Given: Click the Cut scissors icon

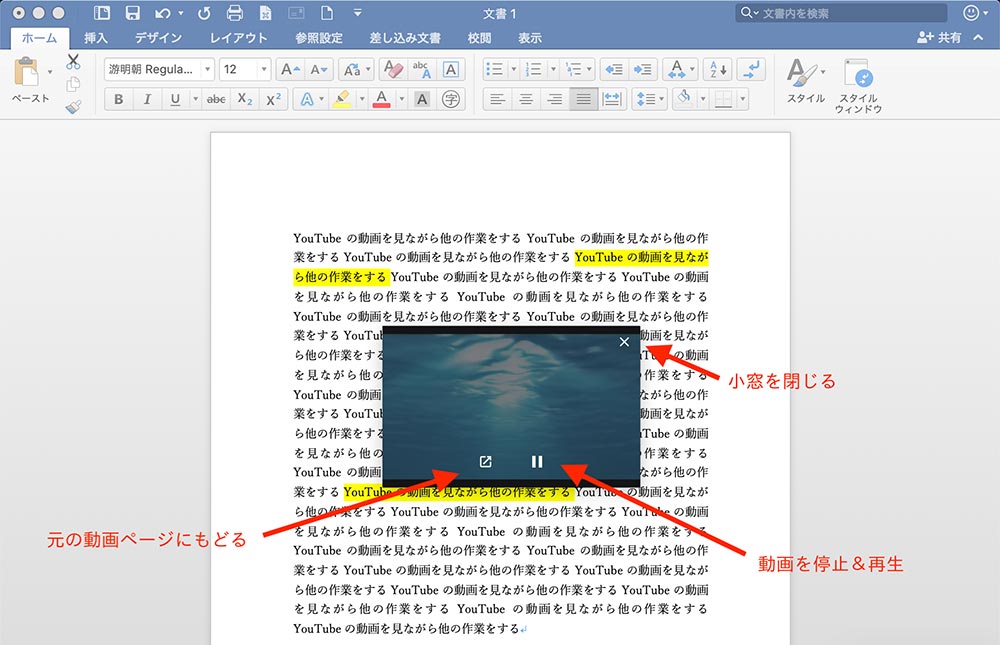Looking at the screenshot, I should [x=73, y=62].
